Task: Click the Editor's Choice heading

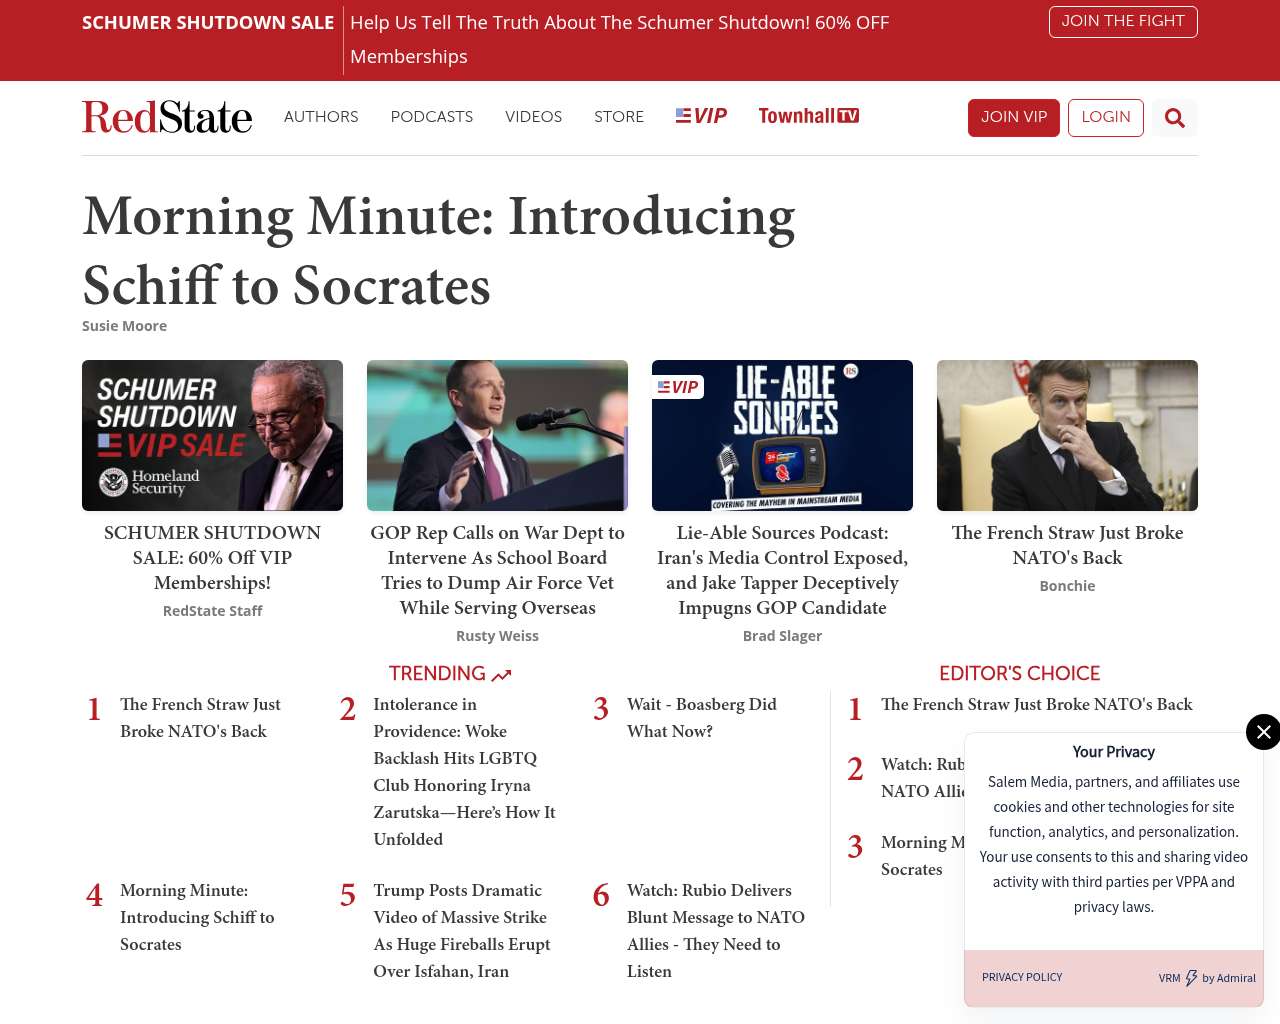Action: (1019, 674)
